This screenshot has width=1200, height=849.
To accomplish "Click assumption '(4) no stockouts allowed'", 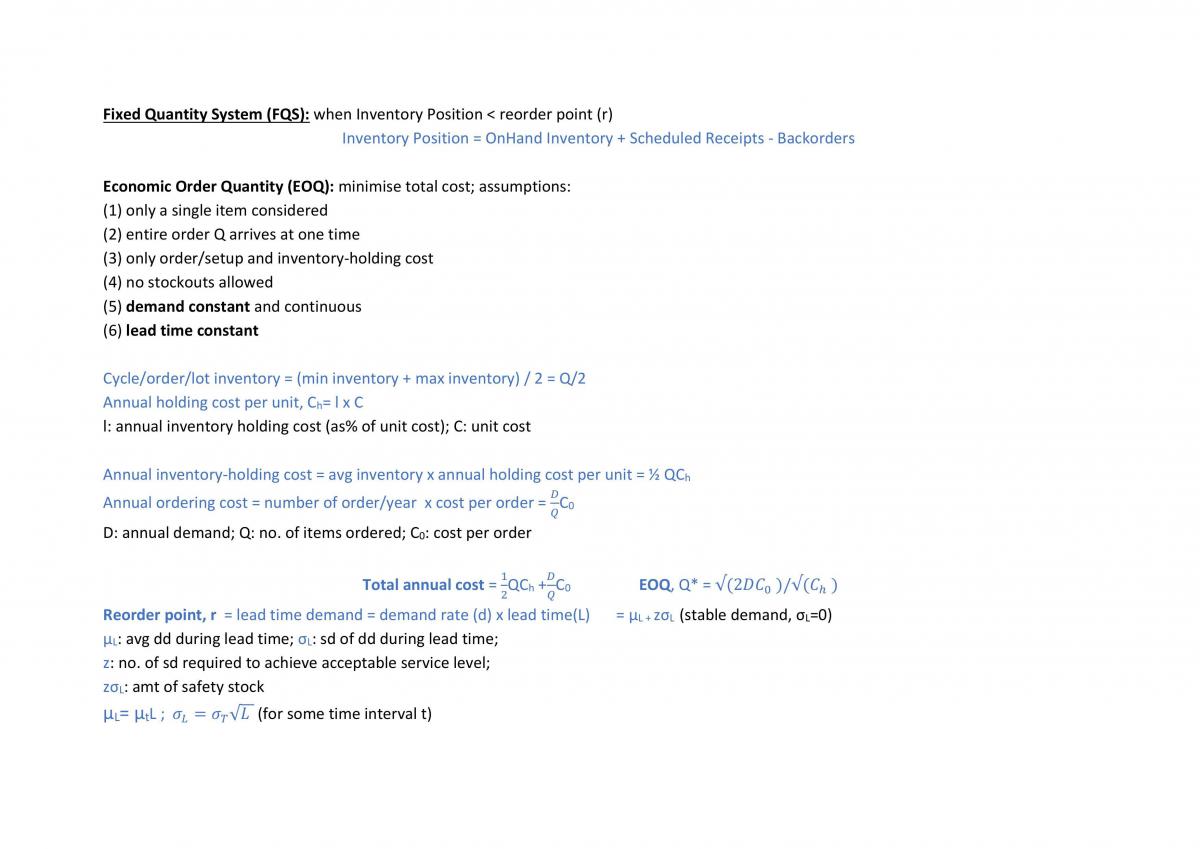I will tap(188, 282).
